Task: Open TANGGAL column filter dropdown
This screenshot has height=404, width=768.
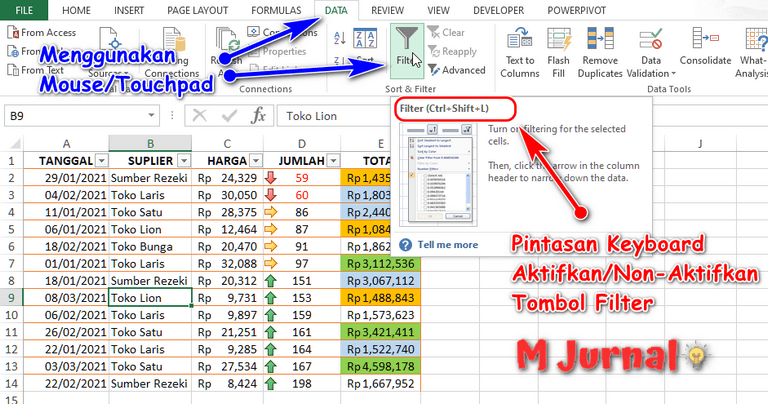Action: point(101,161)
